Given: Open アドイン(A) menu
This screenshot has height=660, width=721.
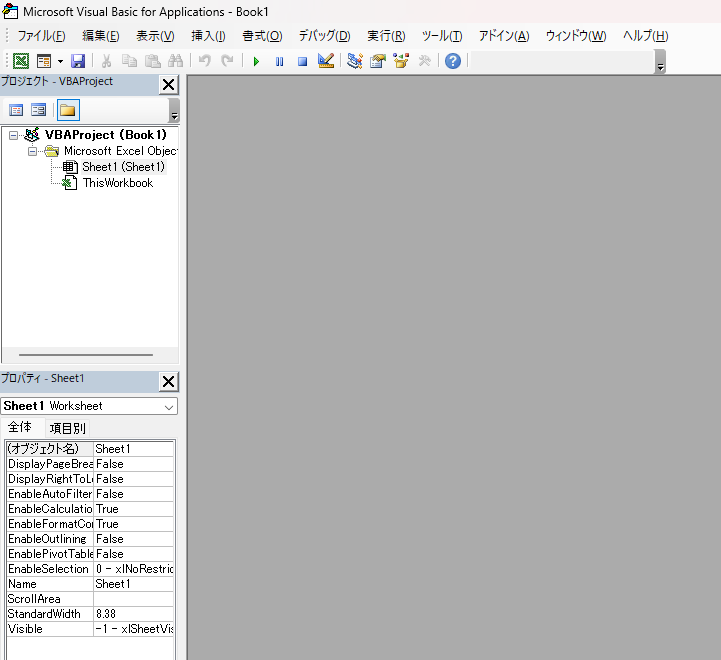Looking at the screenshot, I should (504, 36).
